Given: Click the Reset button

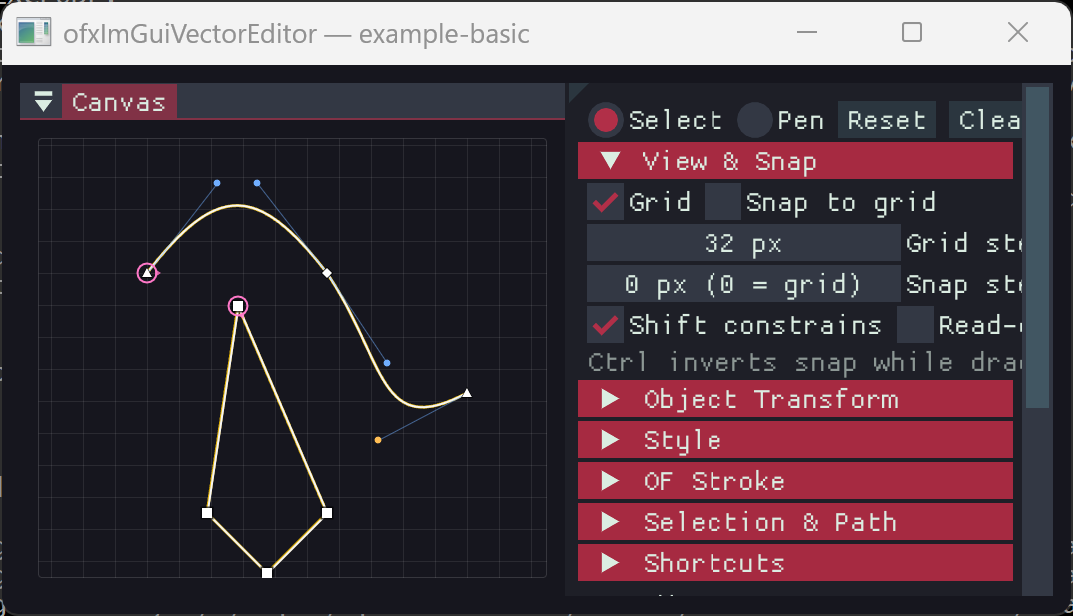Looking at the screenshot, I should [x=886, y=120].
